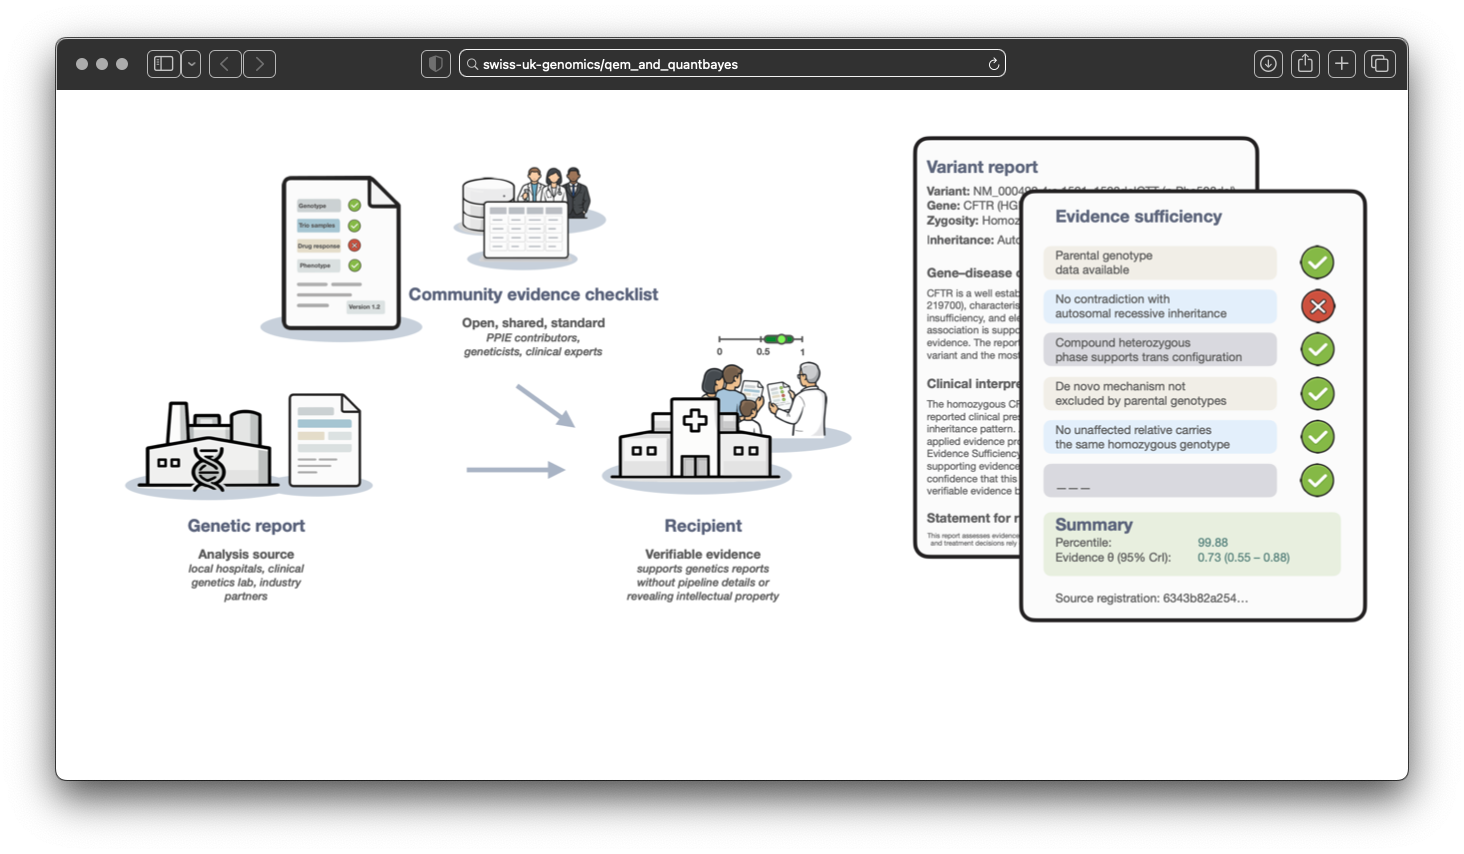This screenshot has width=1464, height=854.
Task: Toggle the Safari sidebar button
Action: [164, 64]
